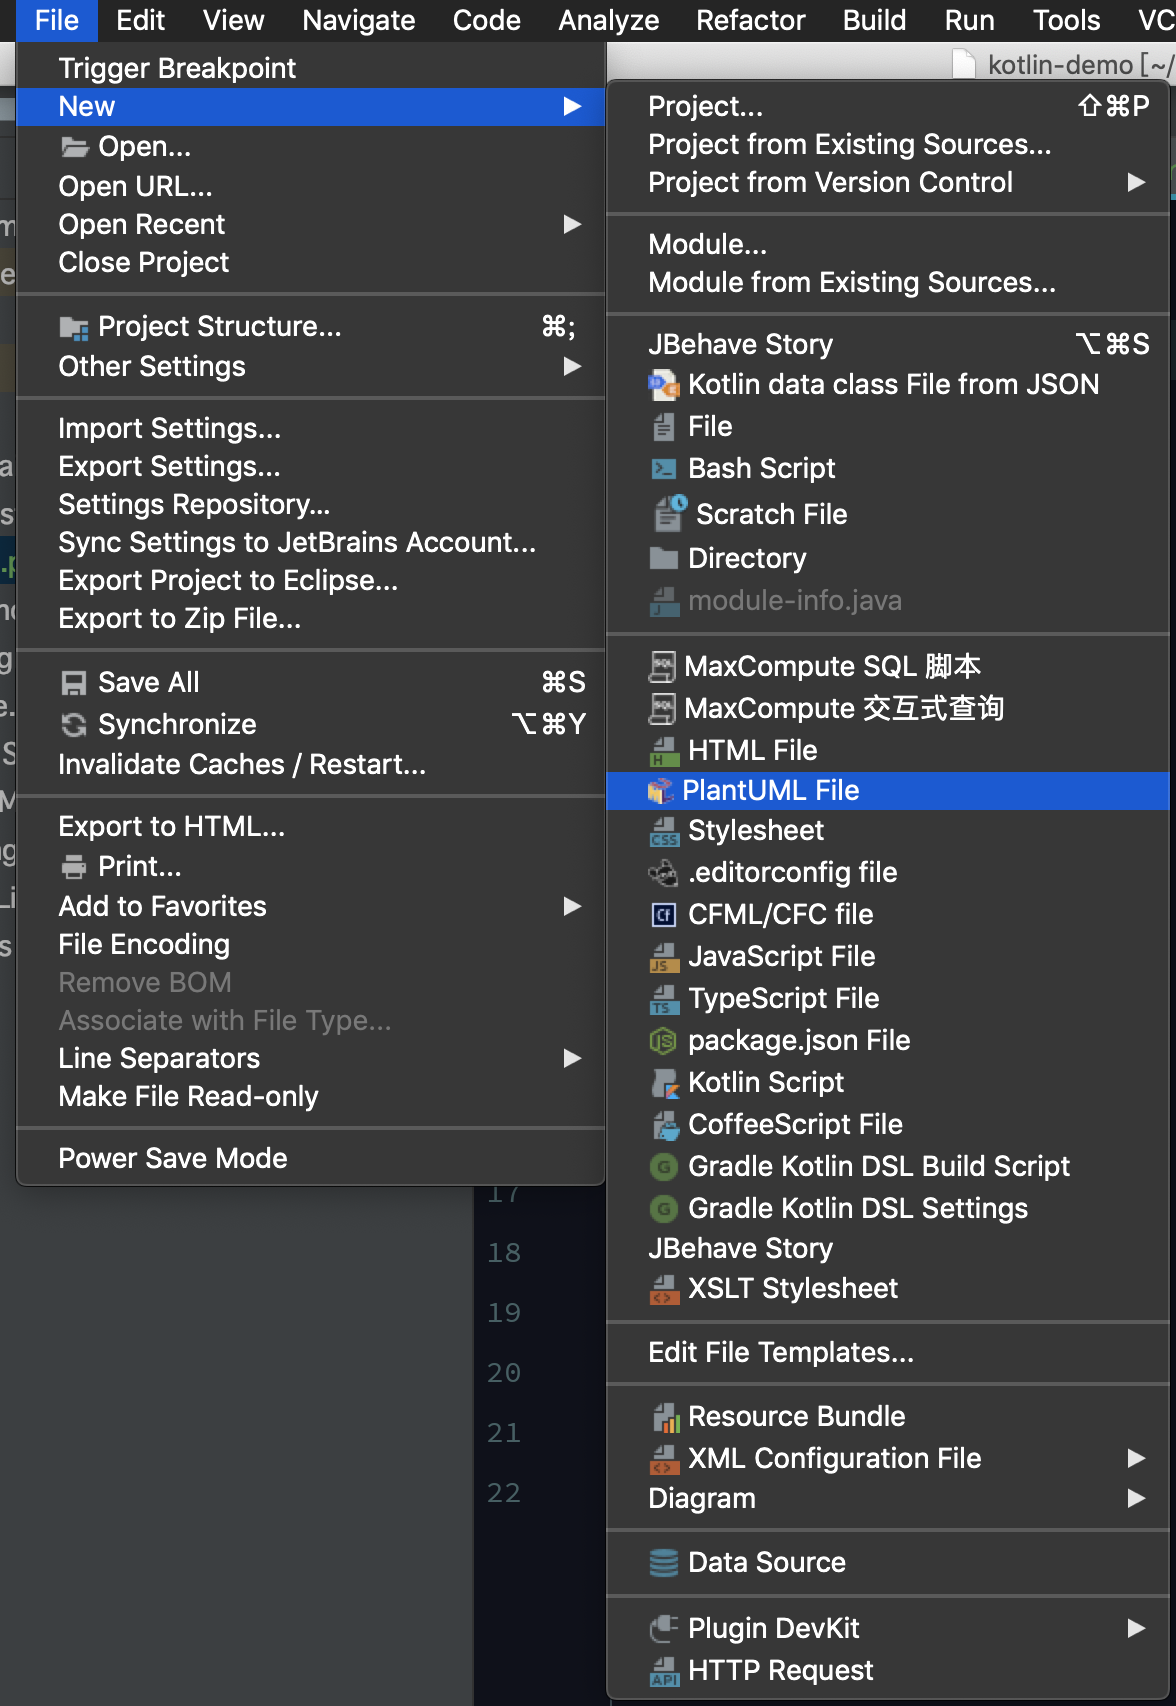Click the Gradle Kotlin DSL Settings icon
This screenshot has height=1706, width=1176.
click(x=663, y=1209)
